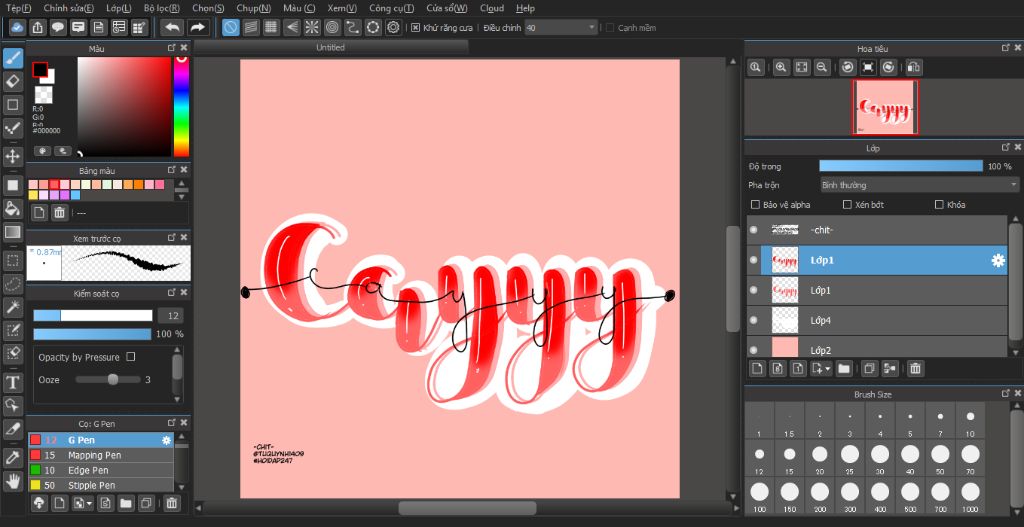1024x527 pixels.
Task: Select the Move tool
Action: (x=12, y=156)
